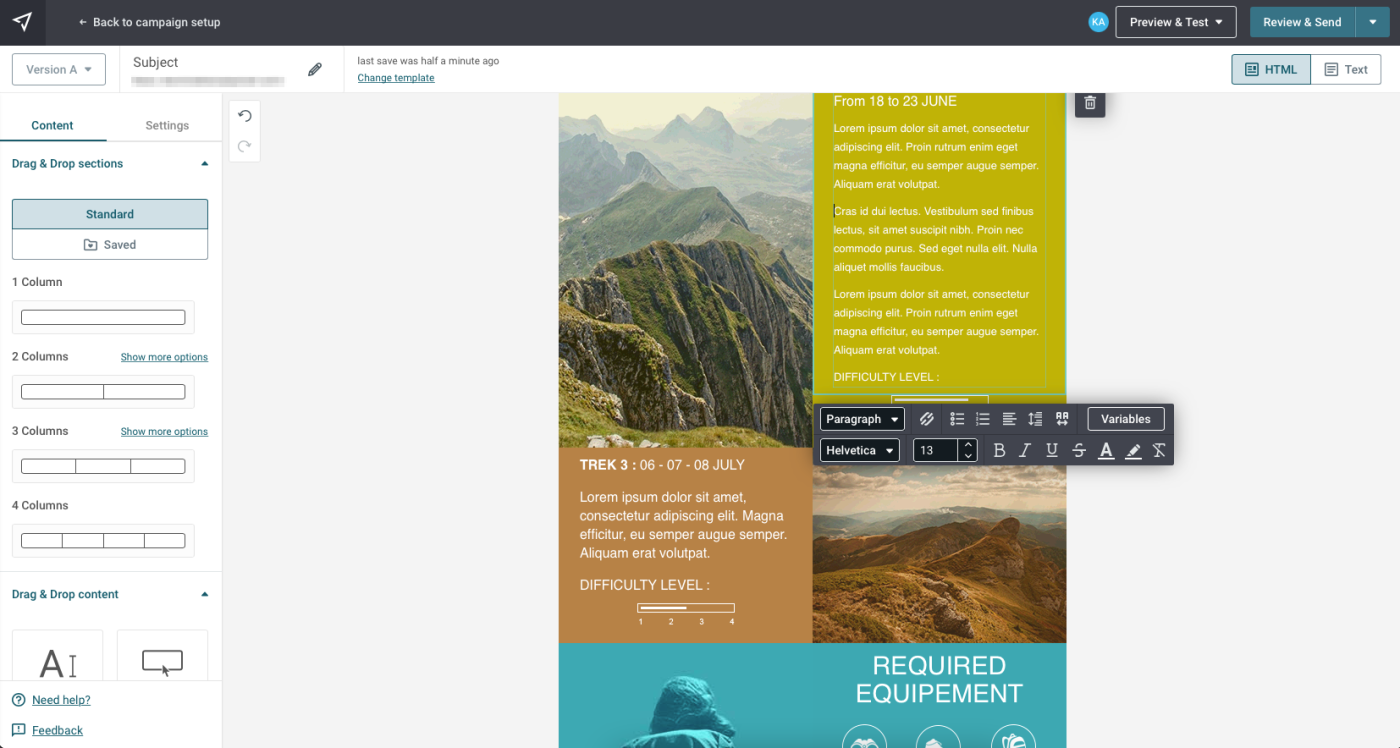Apply bulleted list formatting

(957, 419)
